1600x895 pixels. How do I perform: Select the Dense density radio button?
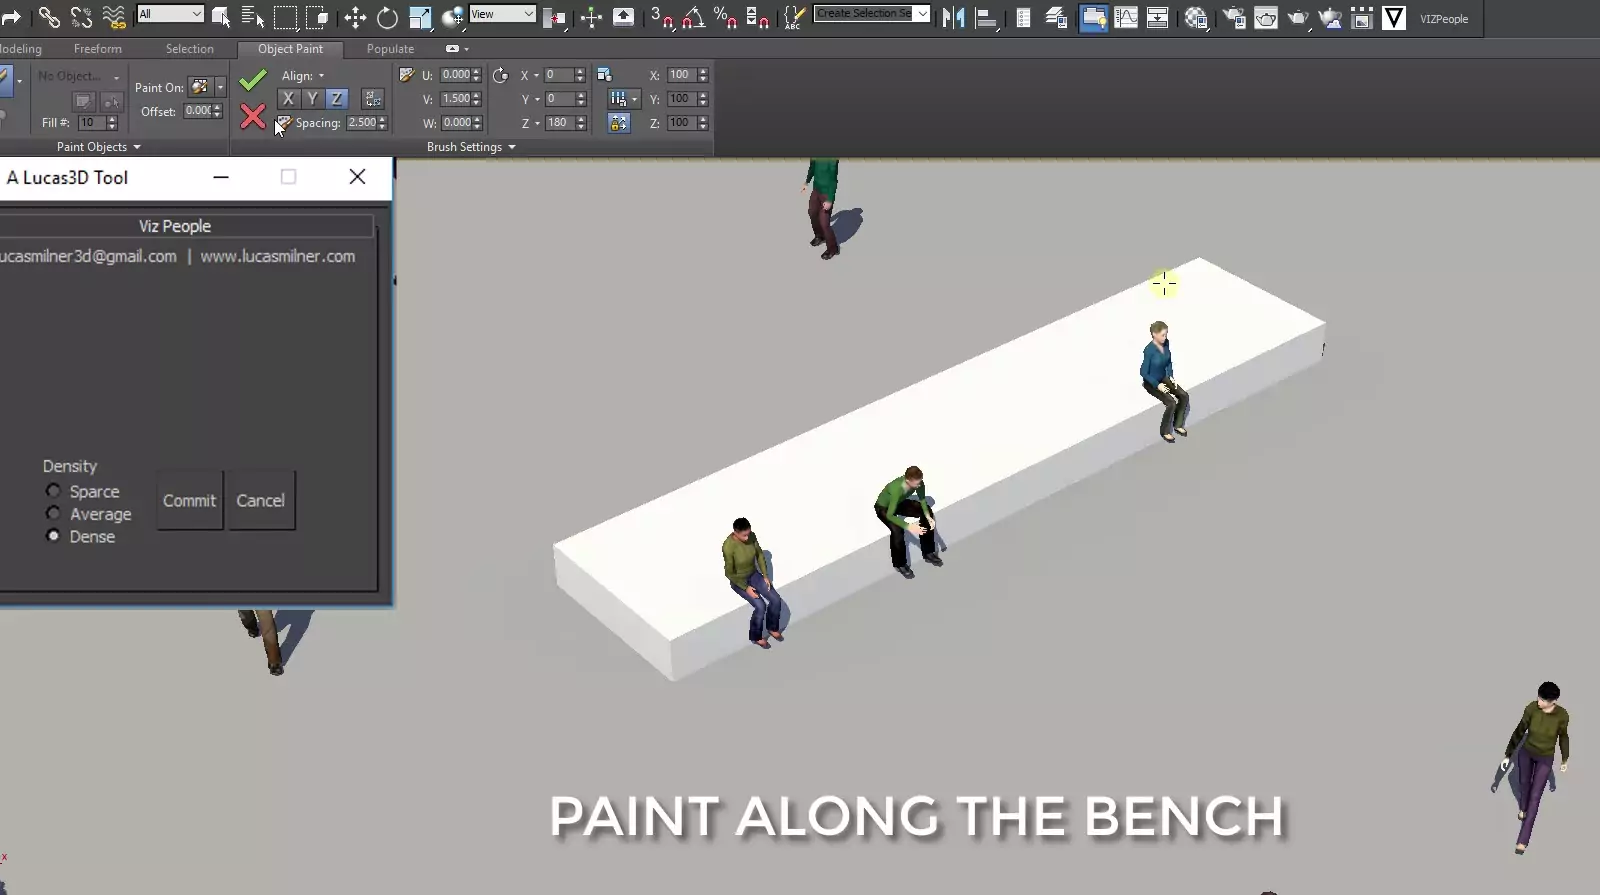coord(53,536)
